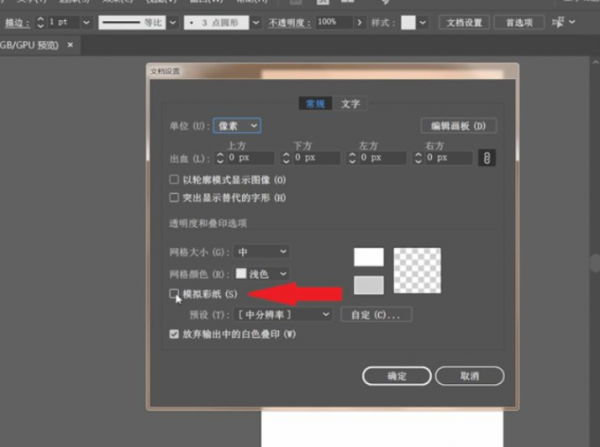
Task: Expand the stroke weight dropdown
Action: [x=86, y=23]
